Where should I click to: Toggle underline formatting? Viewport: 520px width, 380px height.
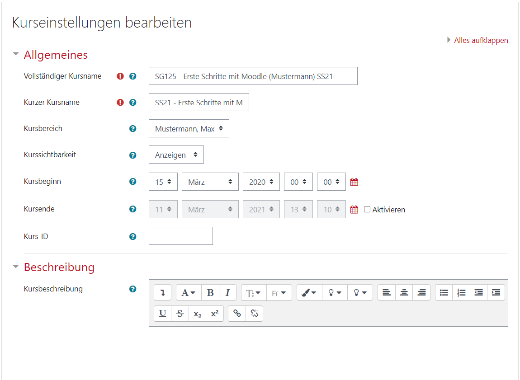pos(163,314)
